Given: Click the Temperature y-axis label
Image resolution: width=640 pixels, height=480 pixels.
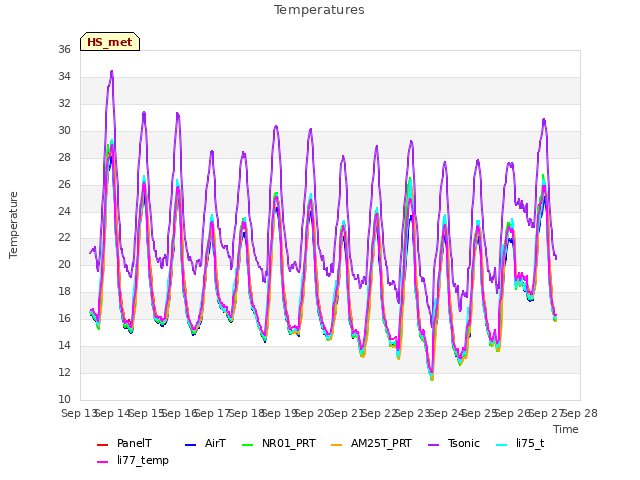Looking at the screenshot, I should (x=13, y=225).
